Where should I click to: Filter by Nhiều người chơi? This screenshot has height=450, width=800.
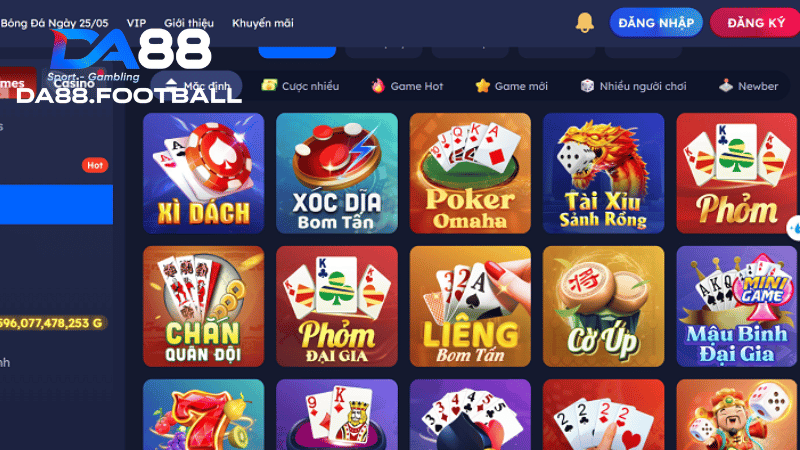pos(633,86)
